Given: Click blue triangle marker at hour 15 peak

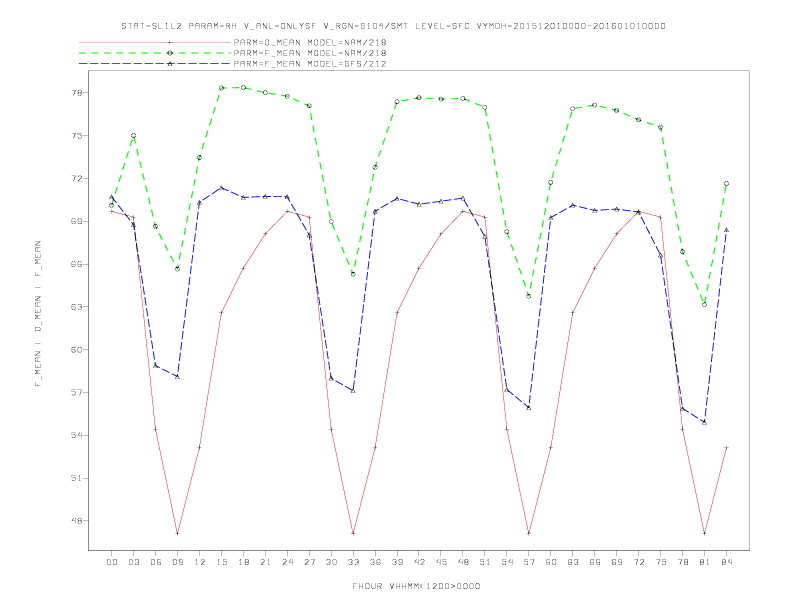Looking at the screenshot, I should 221,188.
